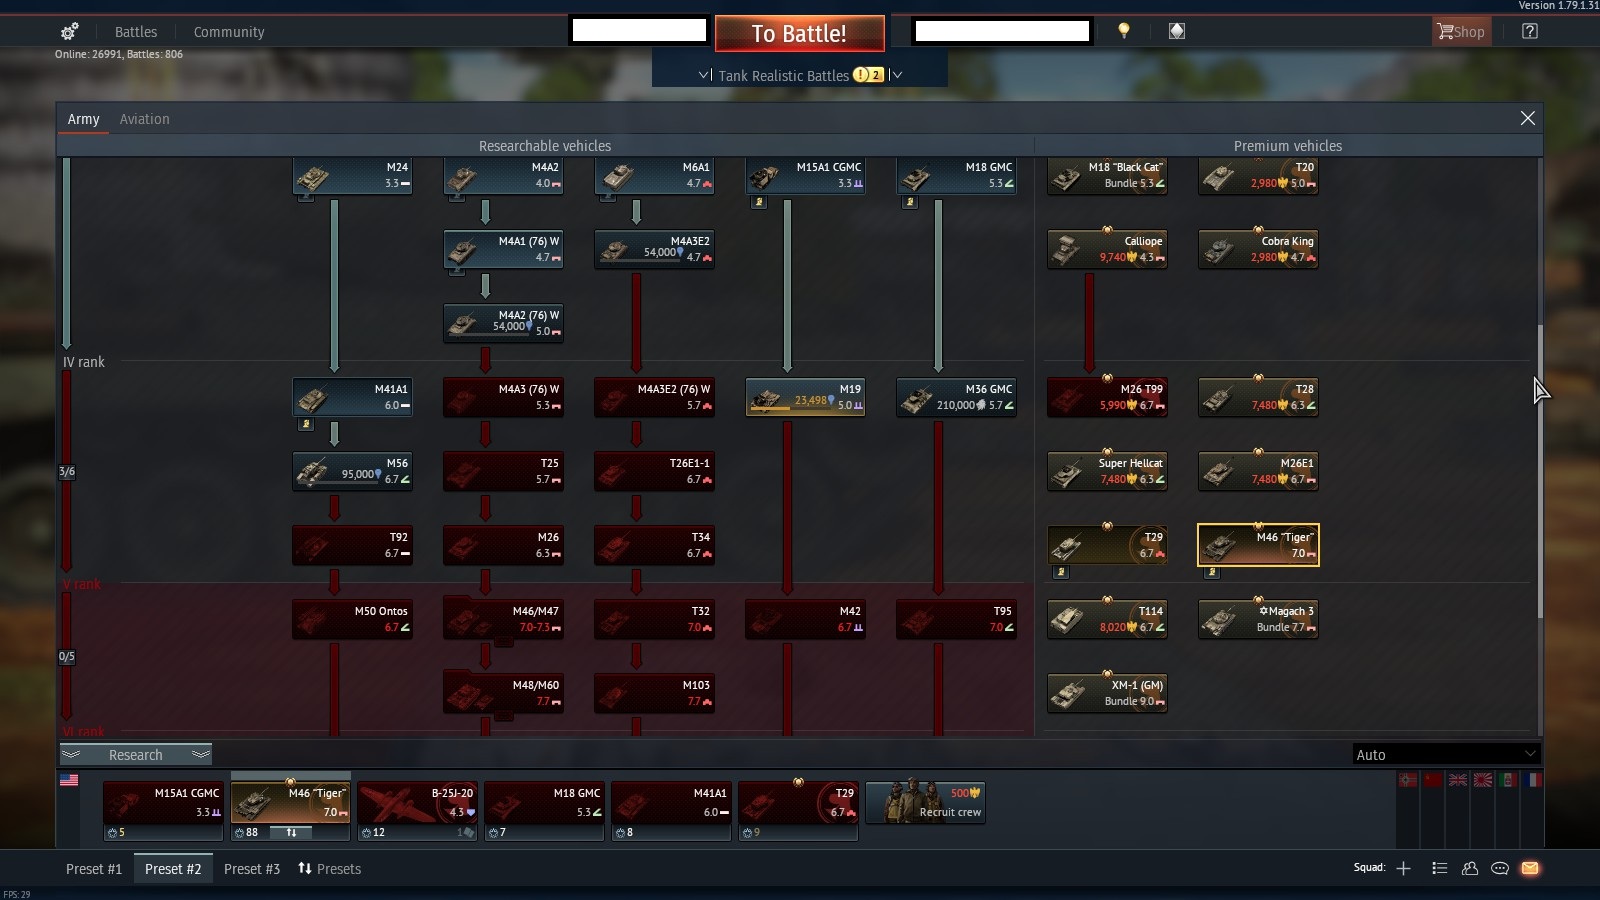Open the Presets manager button
The image size is (1600, 900).
coord(329,869)
